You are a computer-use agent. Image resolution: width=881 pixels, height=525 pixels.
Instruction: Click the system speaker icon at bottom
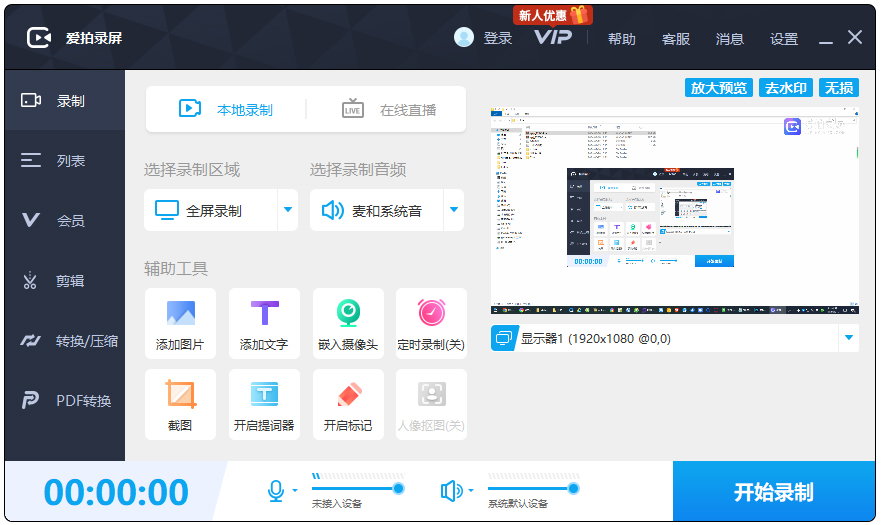[451, 491]
